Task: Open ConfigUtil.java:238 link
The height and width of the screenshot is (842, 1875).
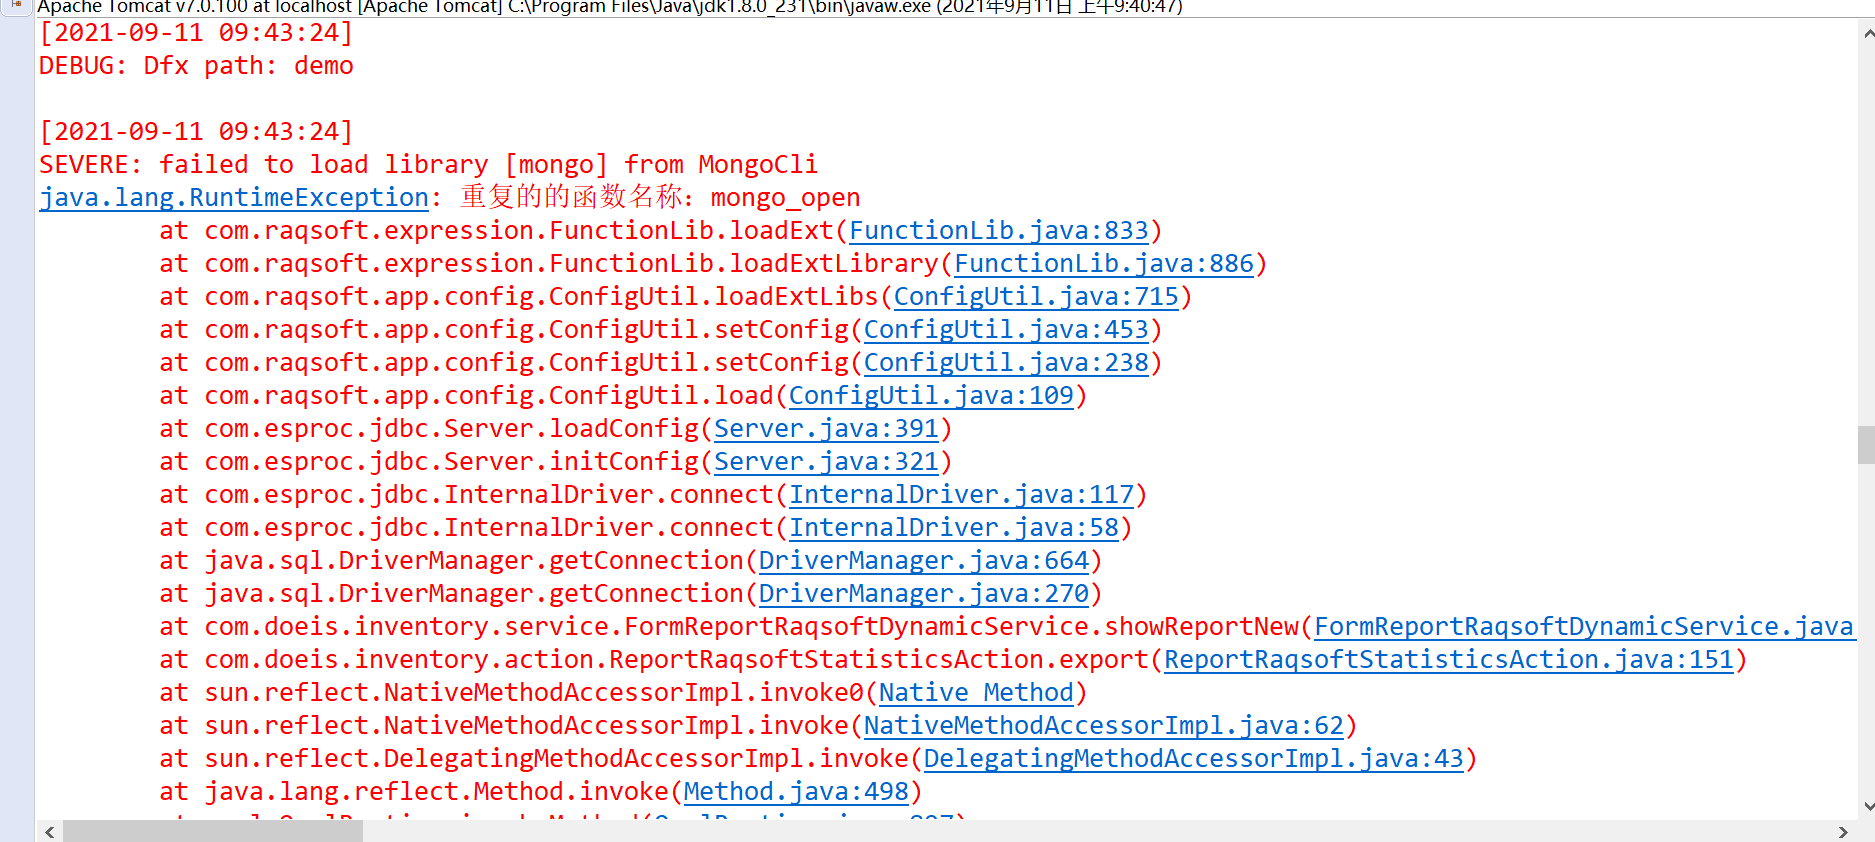Action: (x=1006, y=363)
